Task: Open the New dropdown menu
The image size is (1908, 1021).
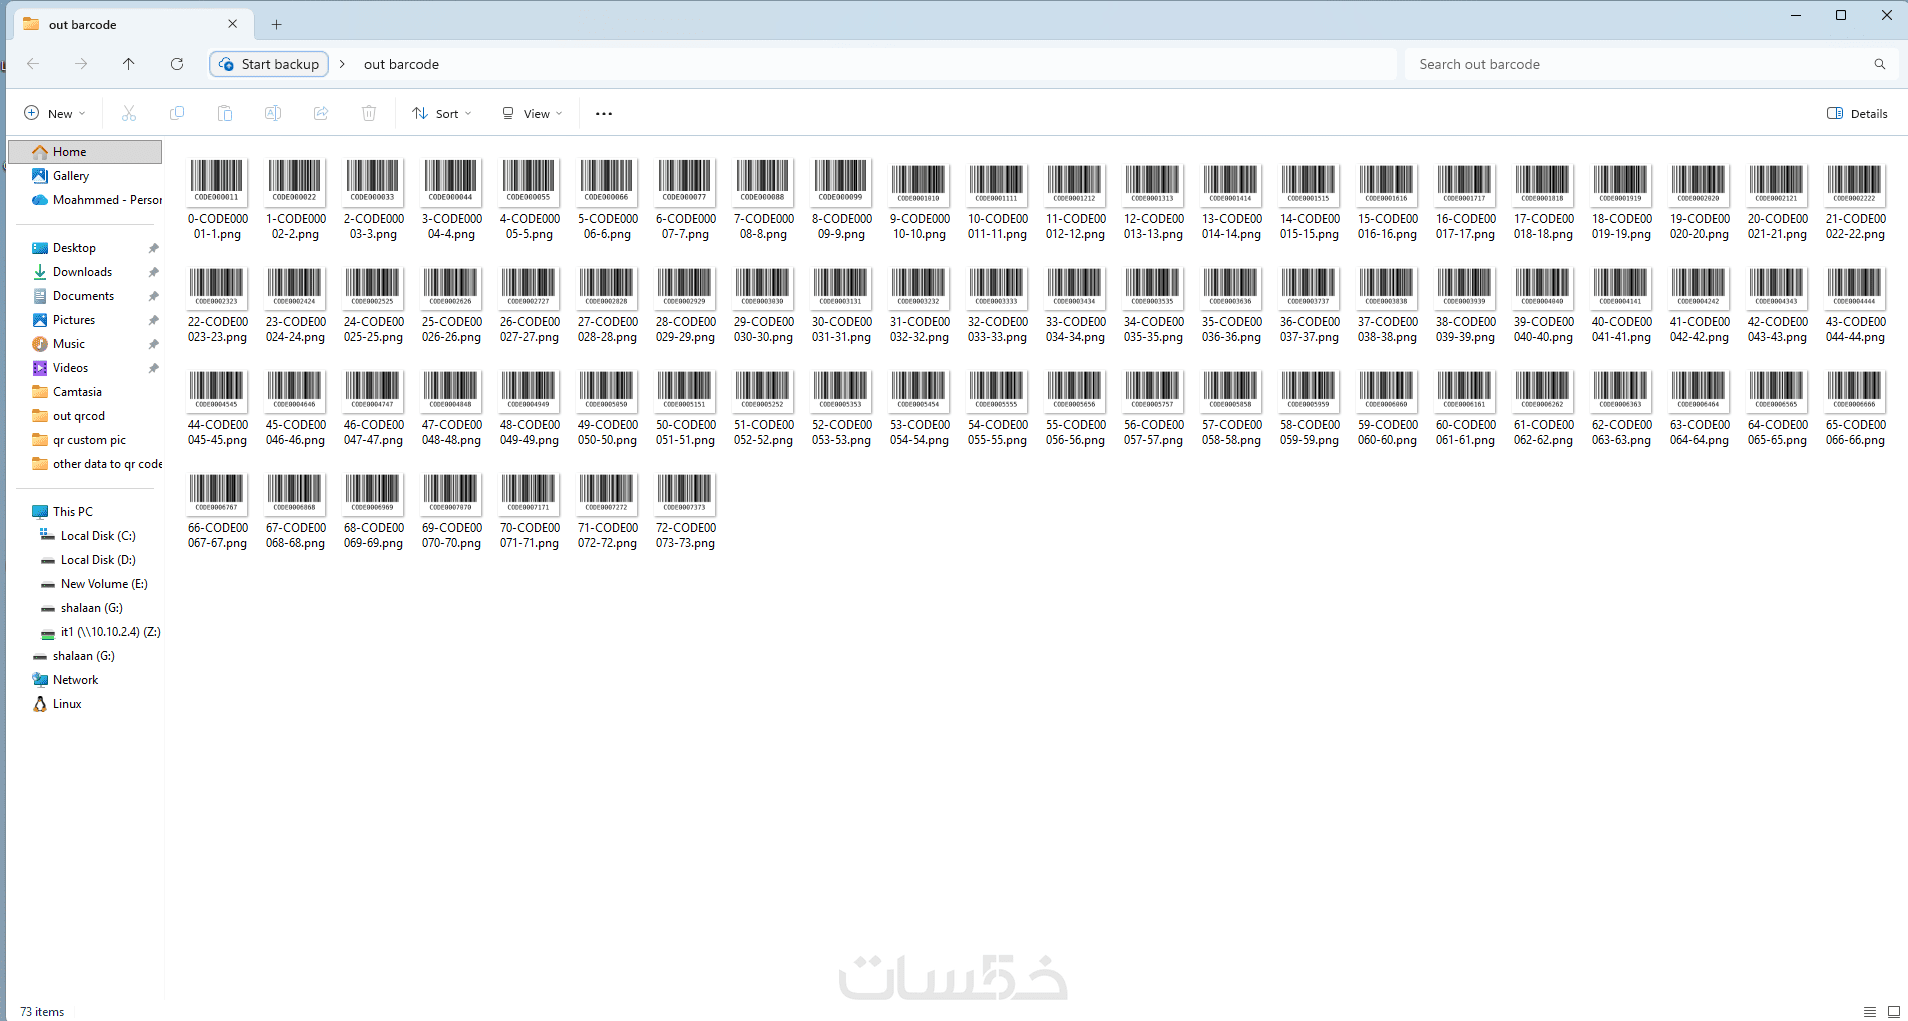Action: click(x=55, y=113)
